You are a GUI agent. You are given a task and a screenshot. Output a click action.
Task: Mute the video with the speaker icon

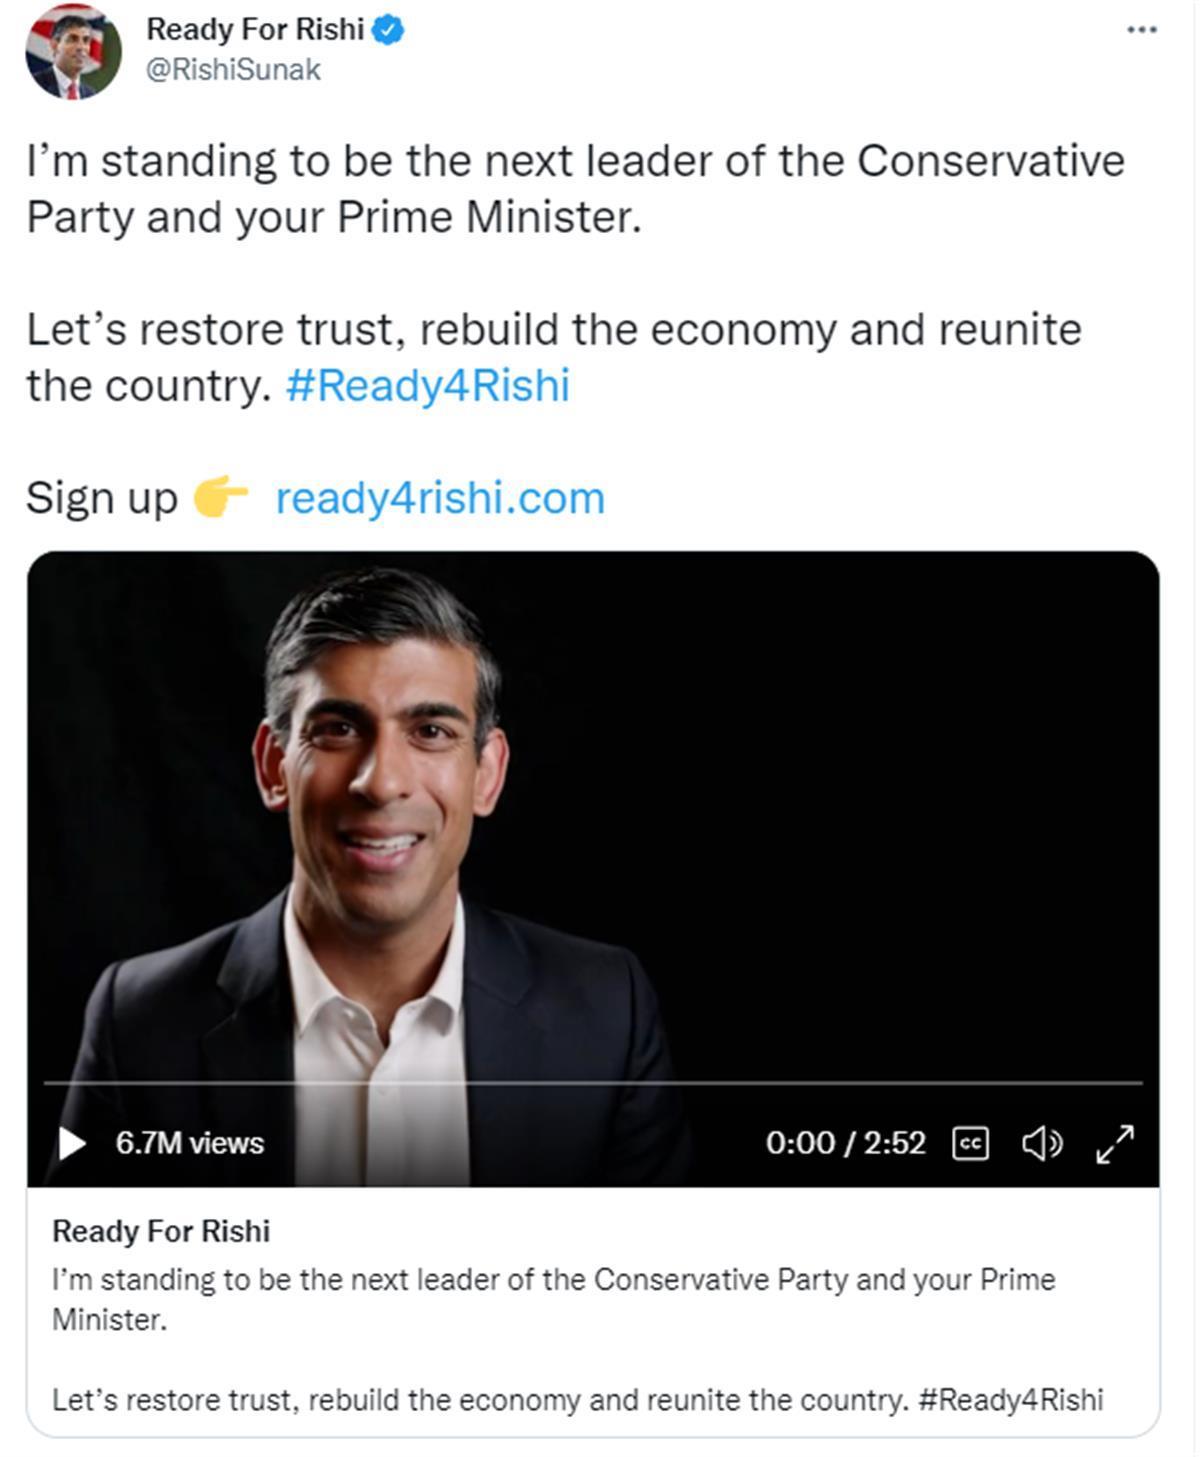click(1041, 1143)
